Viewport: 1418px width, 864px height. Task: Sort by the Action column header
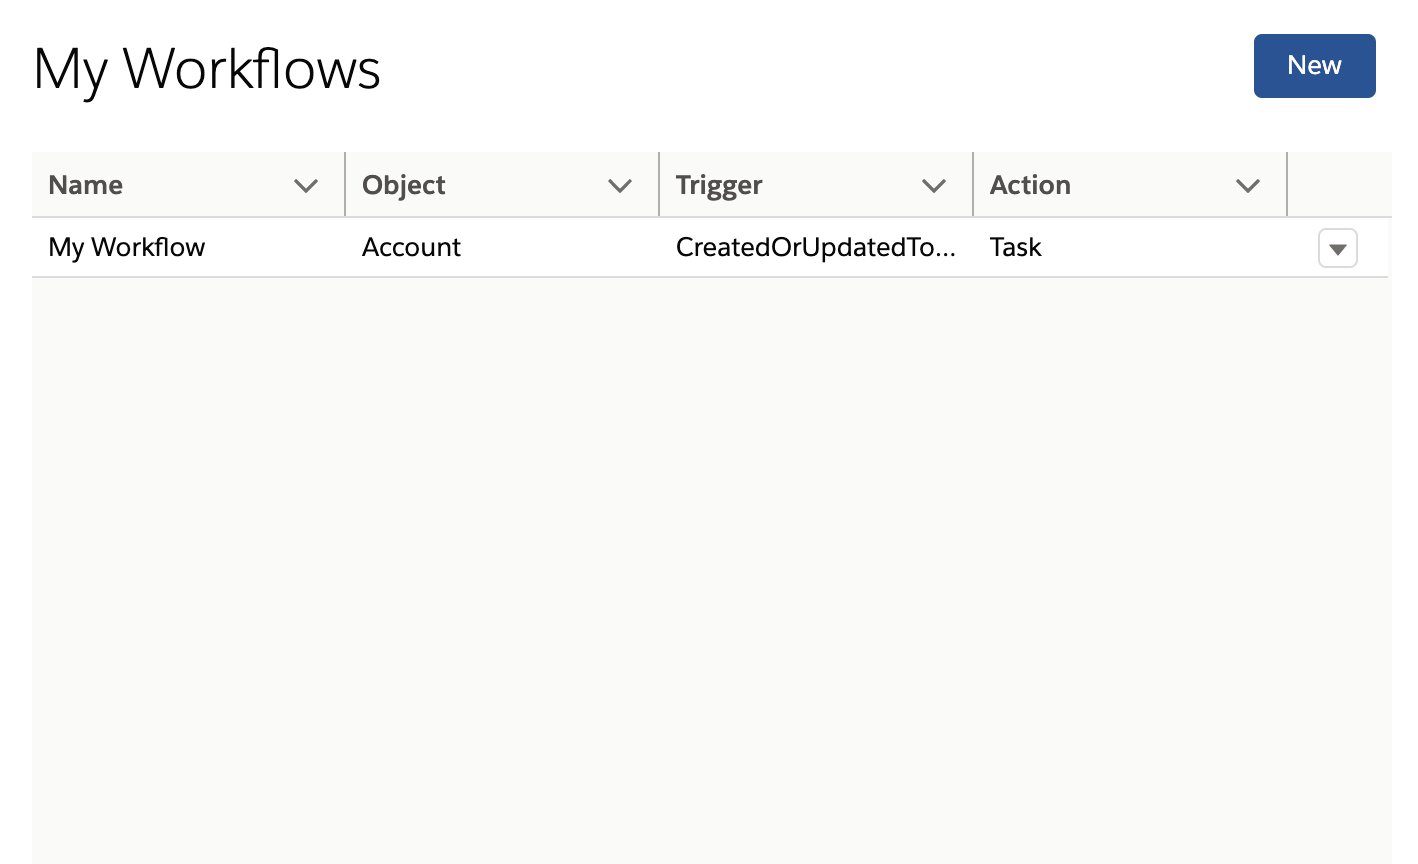pos(1030,186)
